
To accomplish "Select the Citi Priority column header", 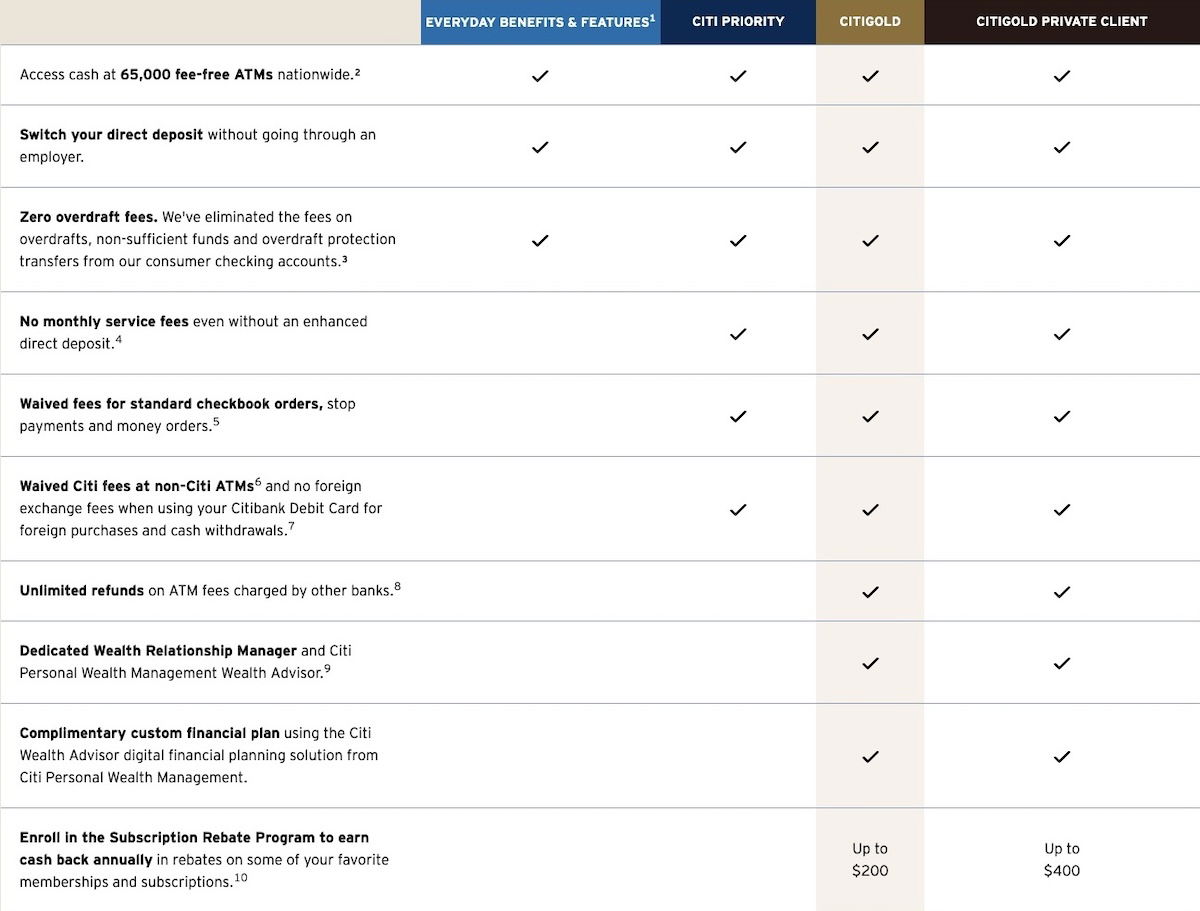I will pyautogui.click(x=738, y=22).
